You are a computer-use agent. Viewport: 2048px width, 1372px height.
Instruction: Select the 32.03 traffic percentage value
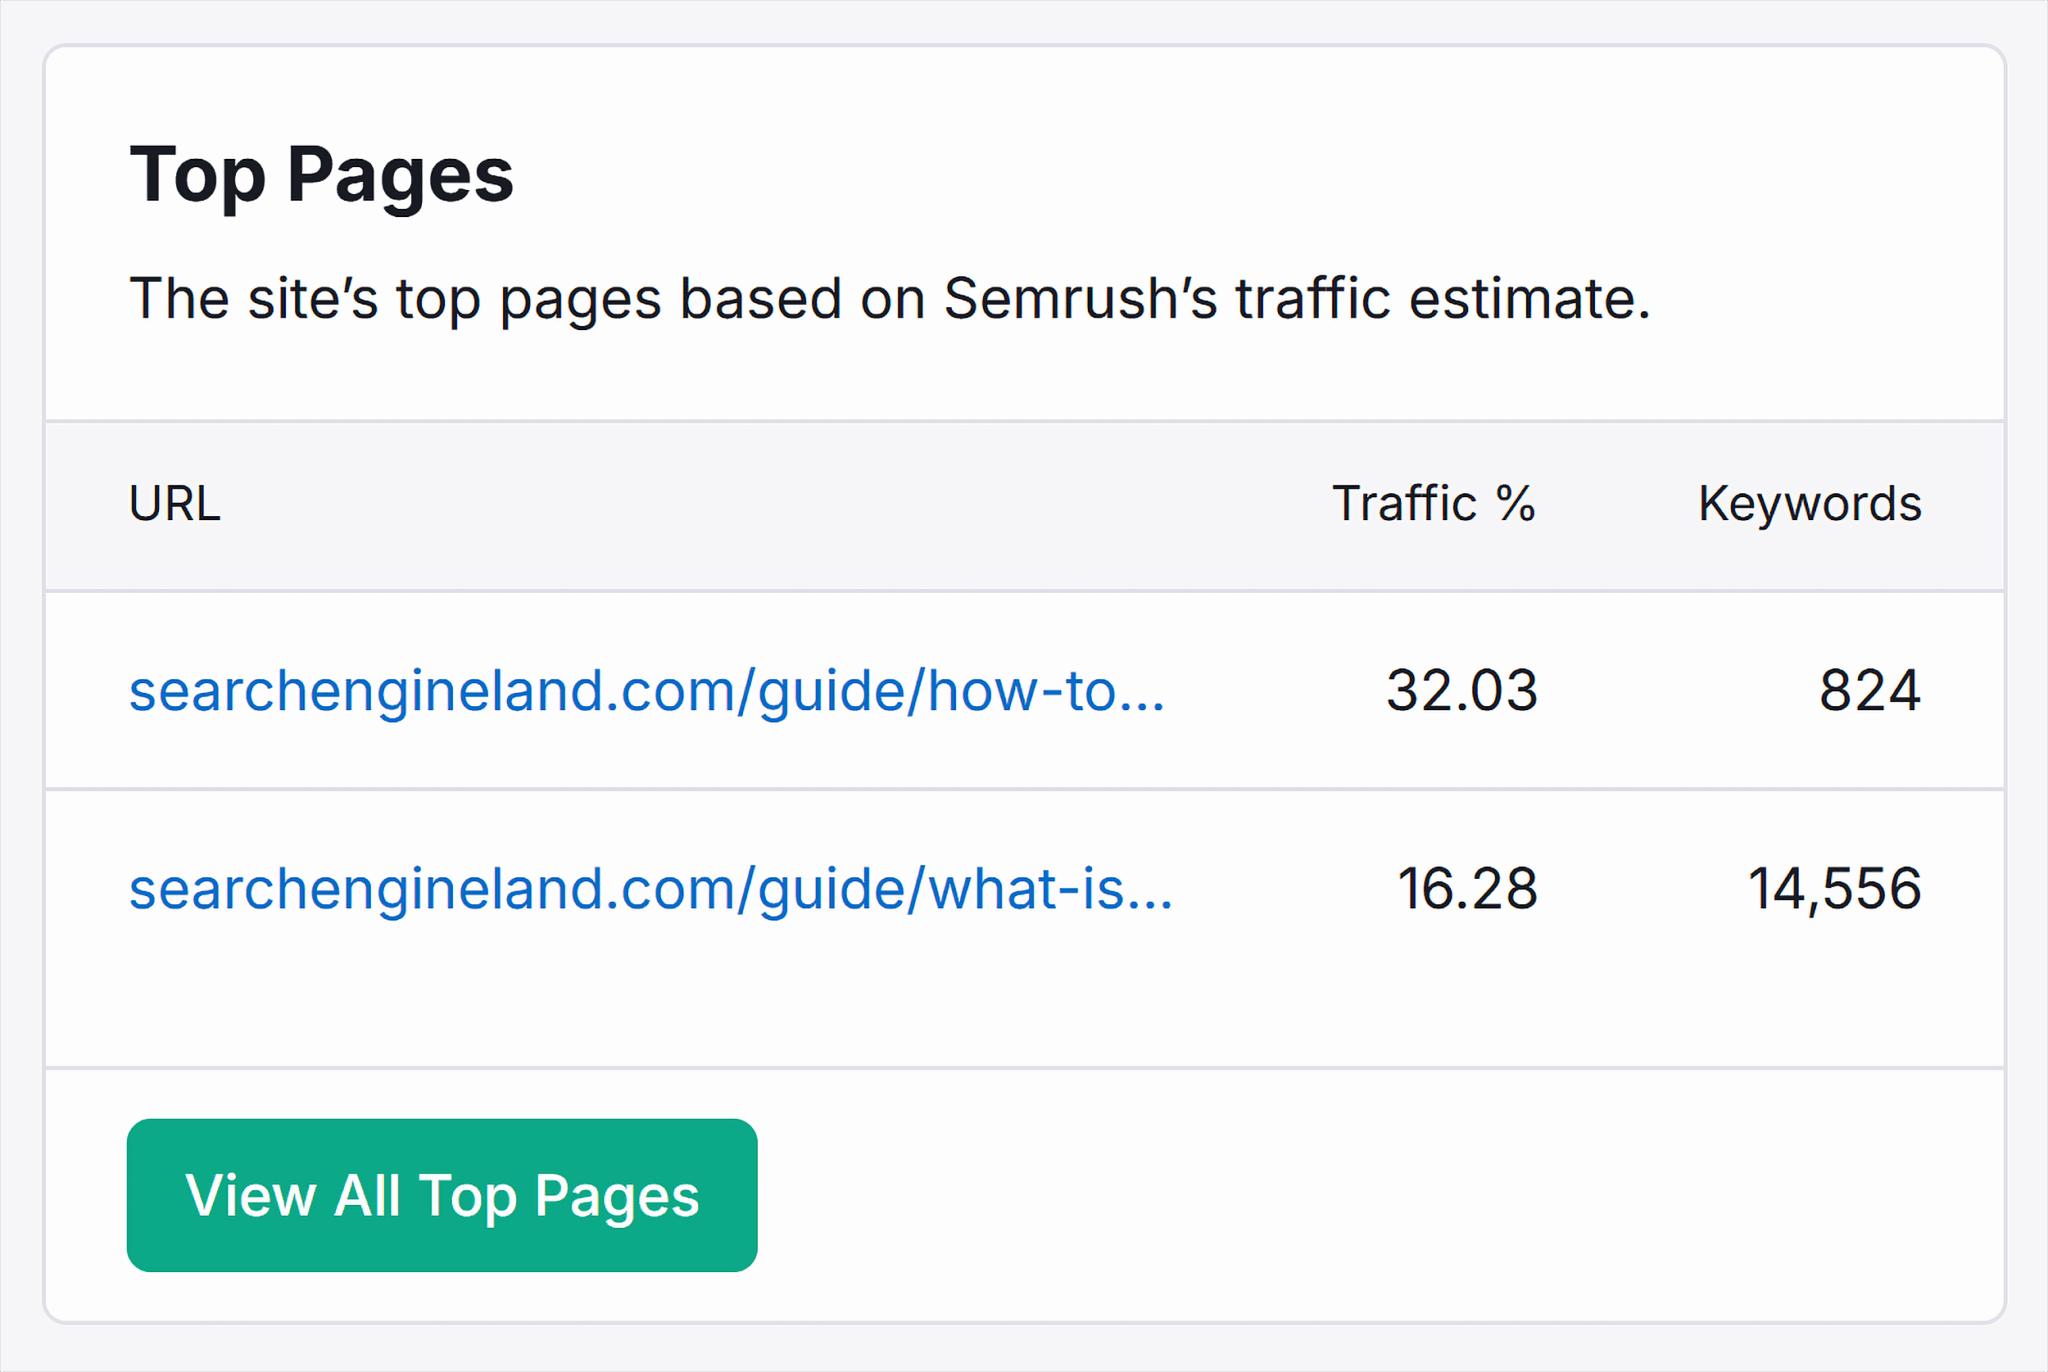tap(1461, 691)
